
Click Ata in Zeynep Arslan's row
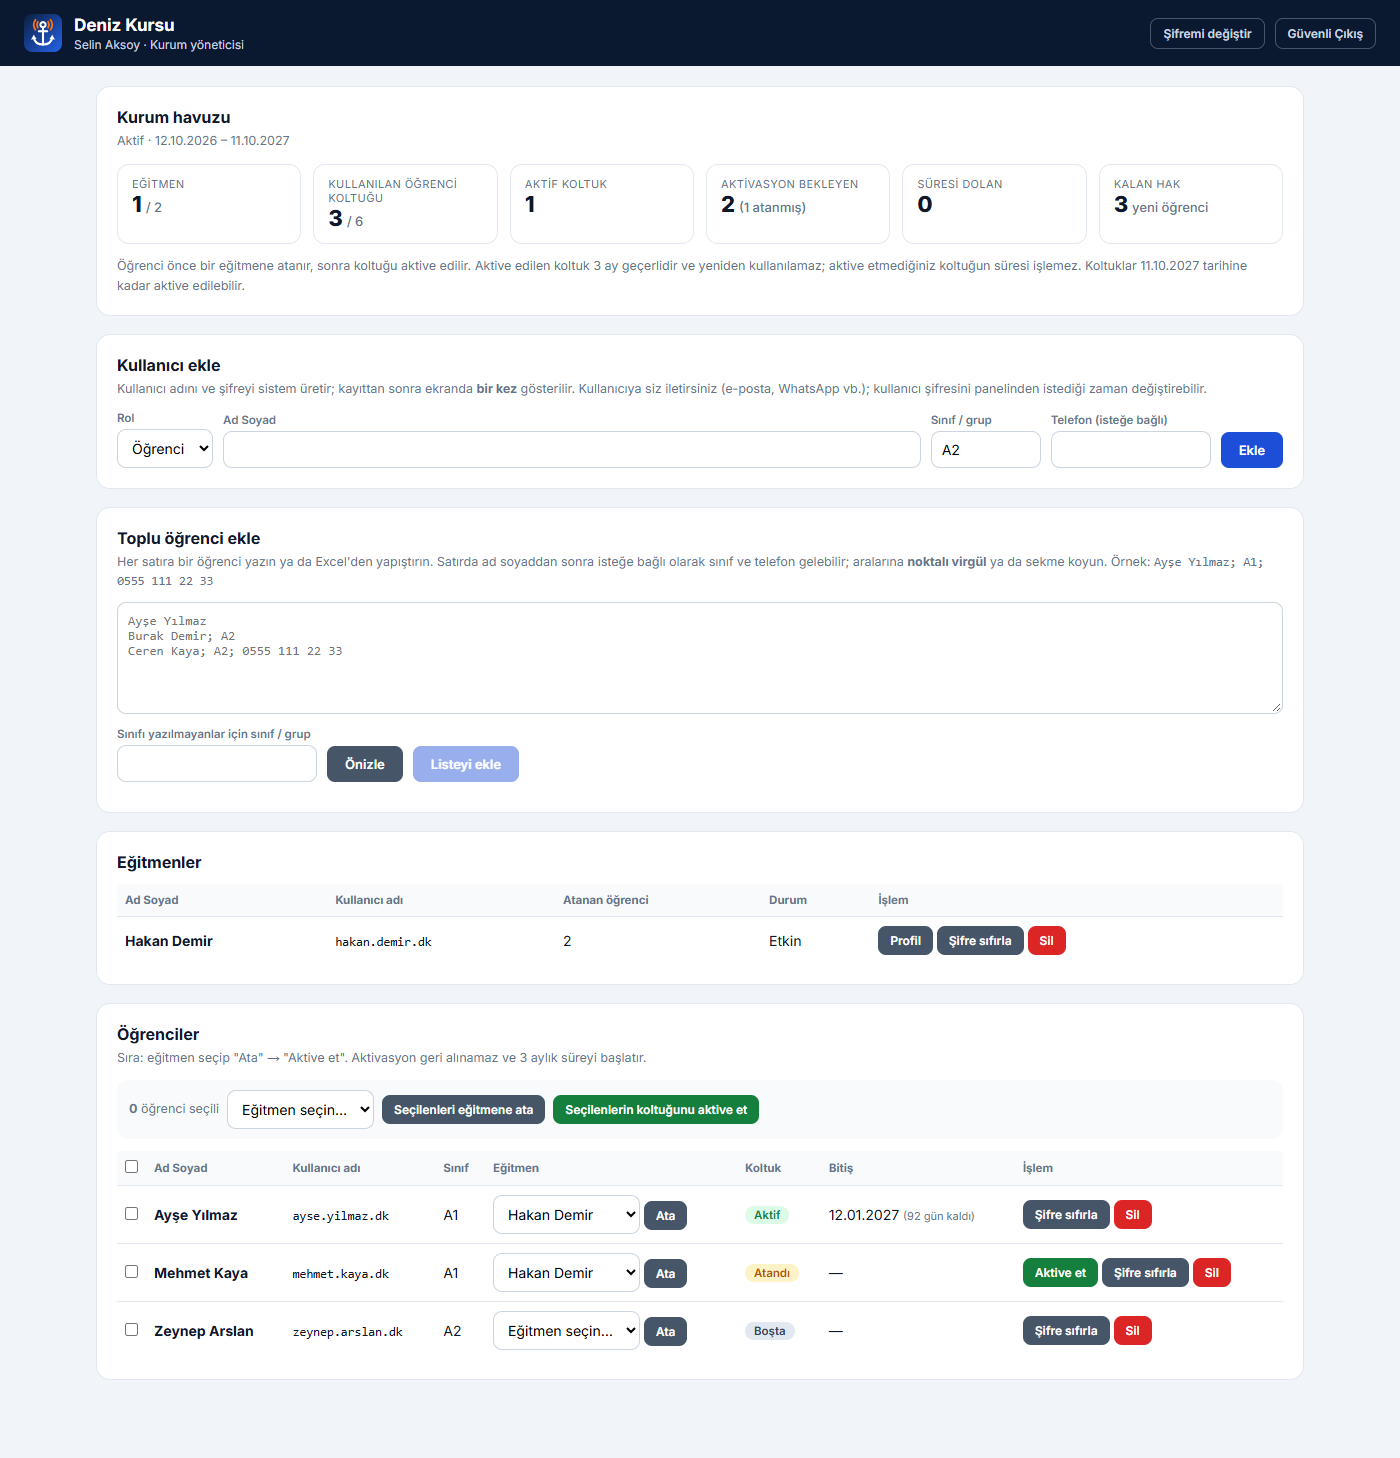pos(666,1332)
